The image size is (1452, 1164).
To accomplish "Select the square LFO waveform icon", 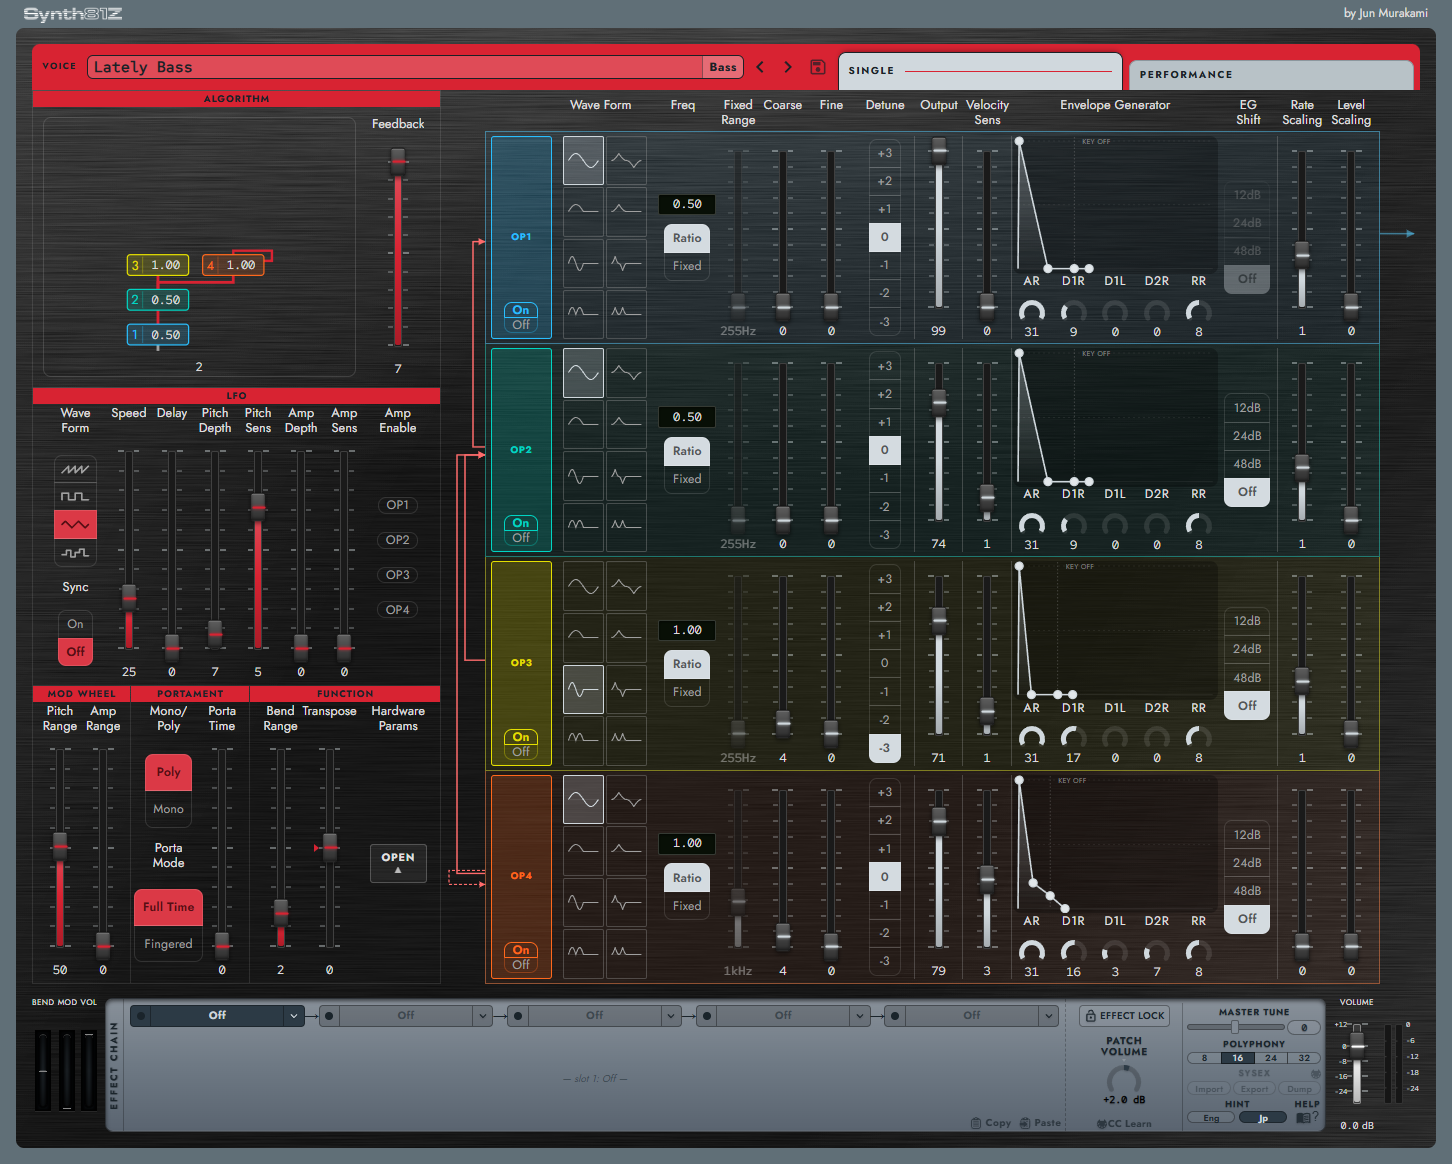I will point(75,497).
